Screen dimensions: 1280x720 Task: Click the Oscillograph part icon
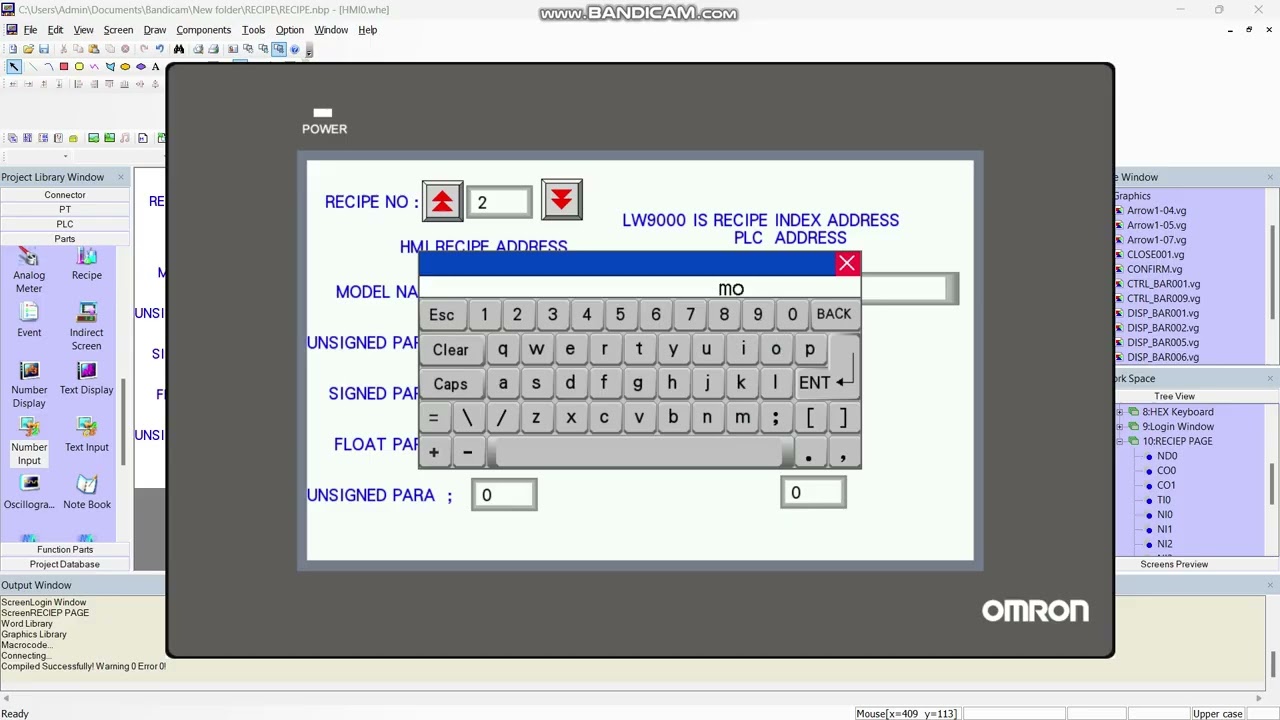click(29, 485)
